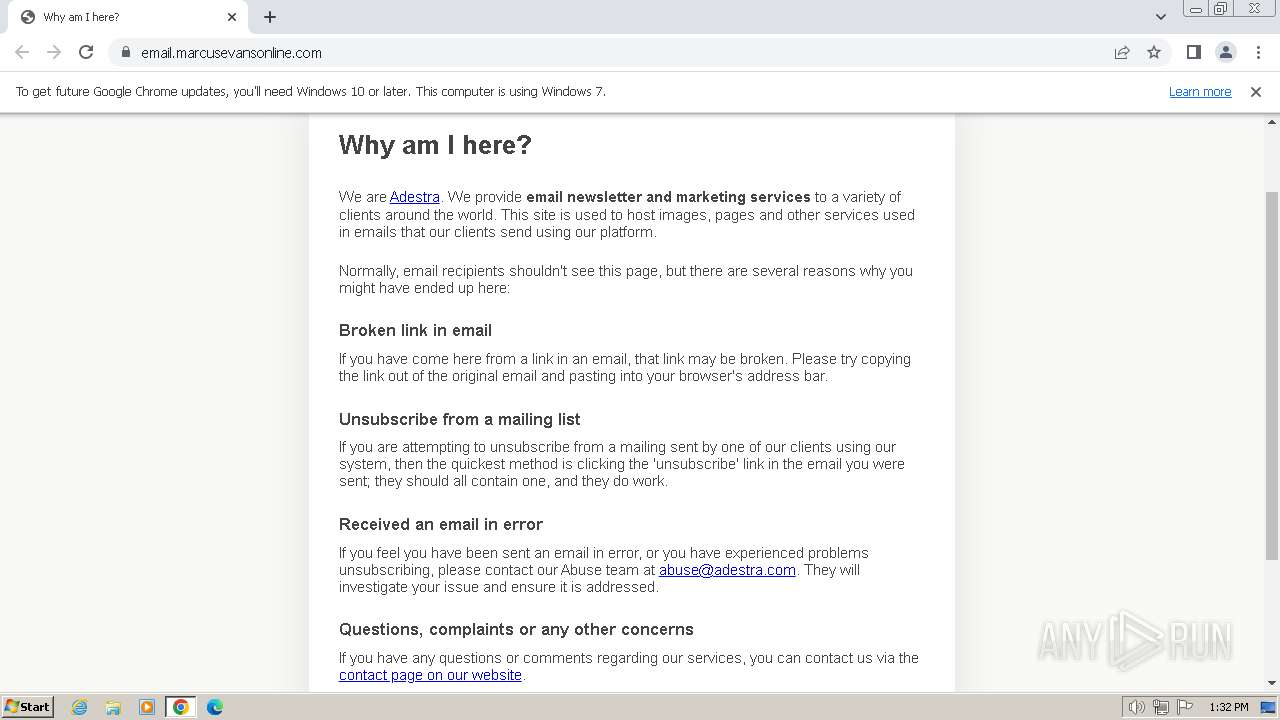Open Chrome profile menu

click(1225, 52)
